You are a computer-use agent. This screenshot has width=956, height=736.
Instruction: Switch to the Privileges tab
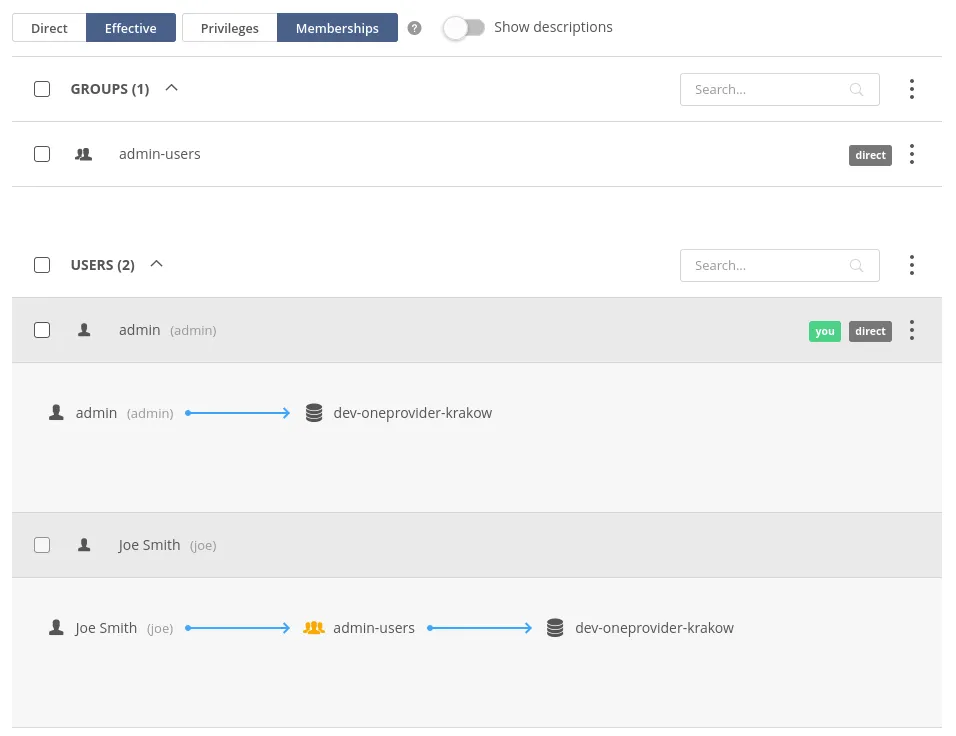pos(229,28)
